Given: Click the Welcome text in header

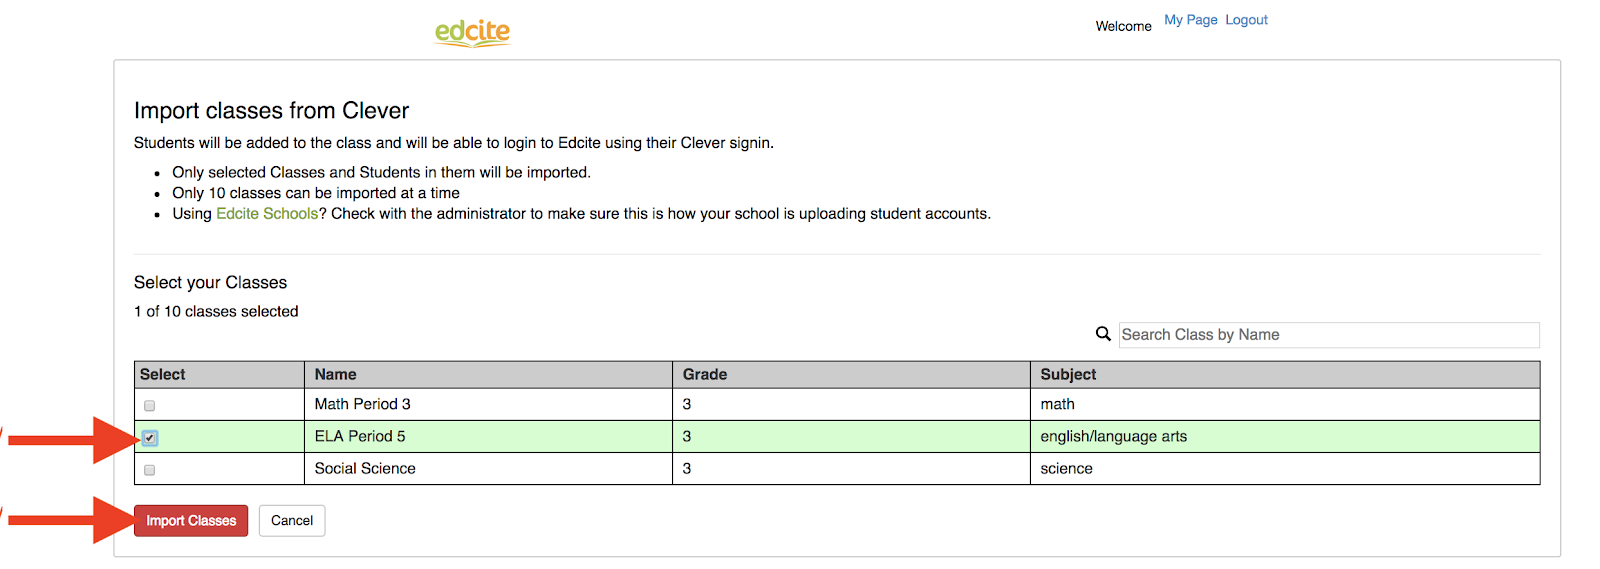Looking at the screenshot, I should (x=1123, y=26).
